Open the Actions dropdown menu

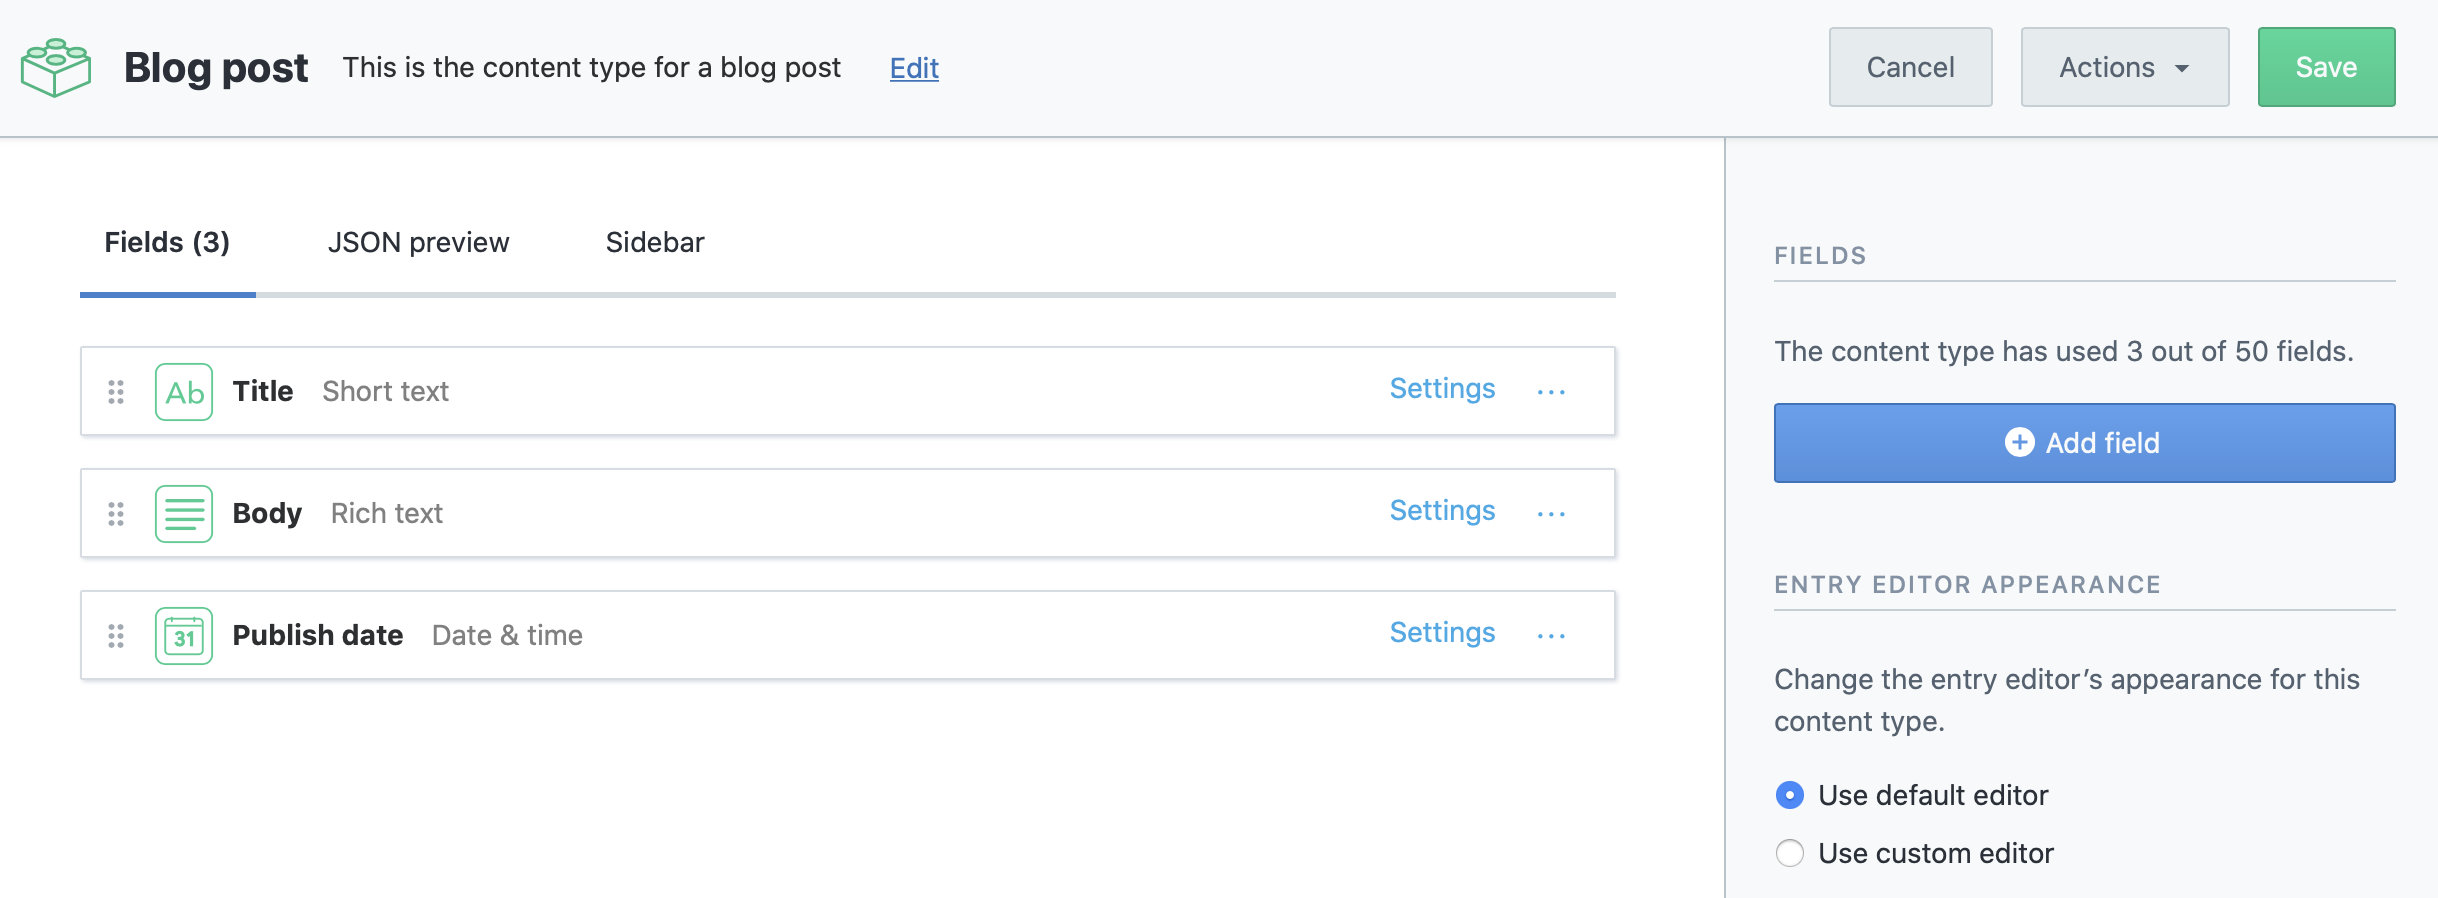[2124, 67]
